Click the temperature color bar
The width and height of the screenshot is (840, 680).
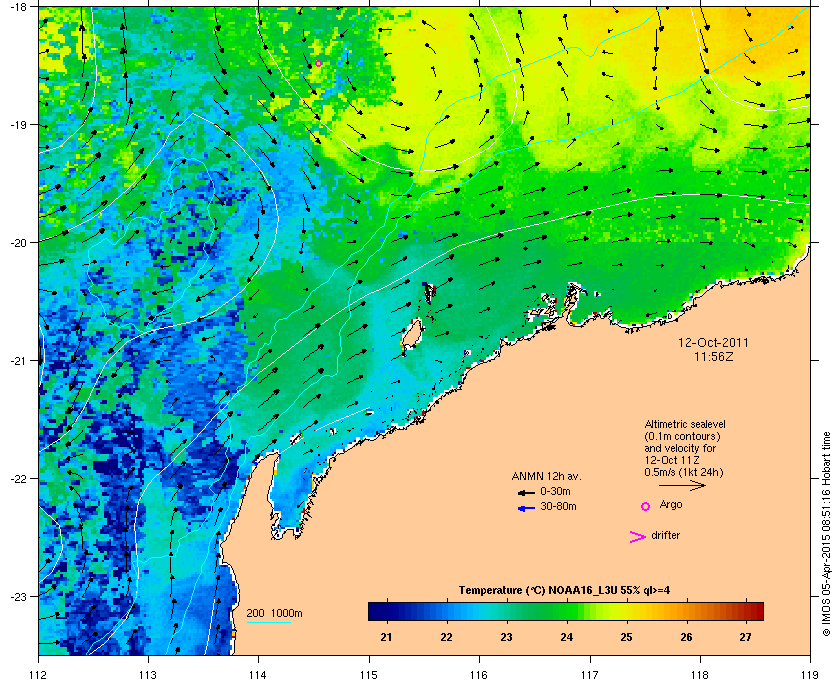pyautogui.click(x=566, y=611)
